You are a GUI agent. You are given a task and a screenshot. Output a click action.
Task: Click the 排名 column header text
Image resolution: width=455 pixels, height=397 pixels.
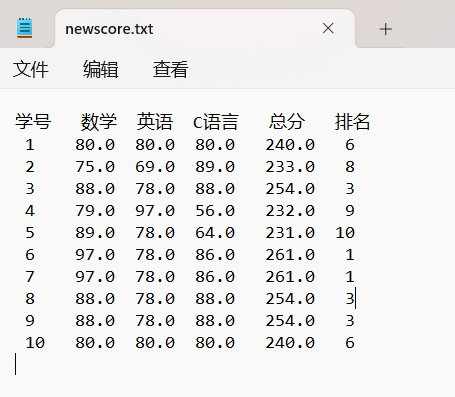coord(352,121)
